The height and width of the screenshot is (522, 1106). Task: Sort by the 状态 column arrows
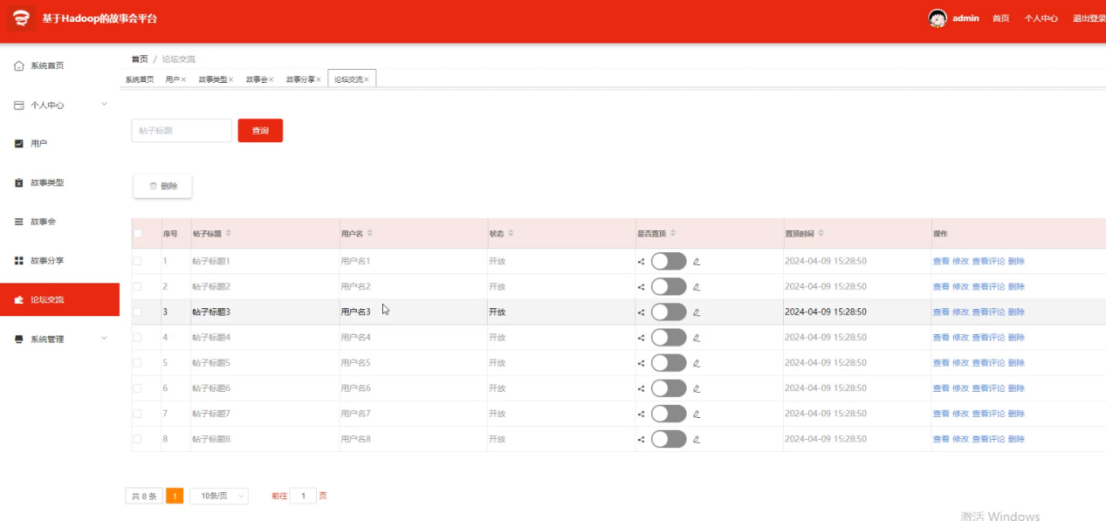511,233
